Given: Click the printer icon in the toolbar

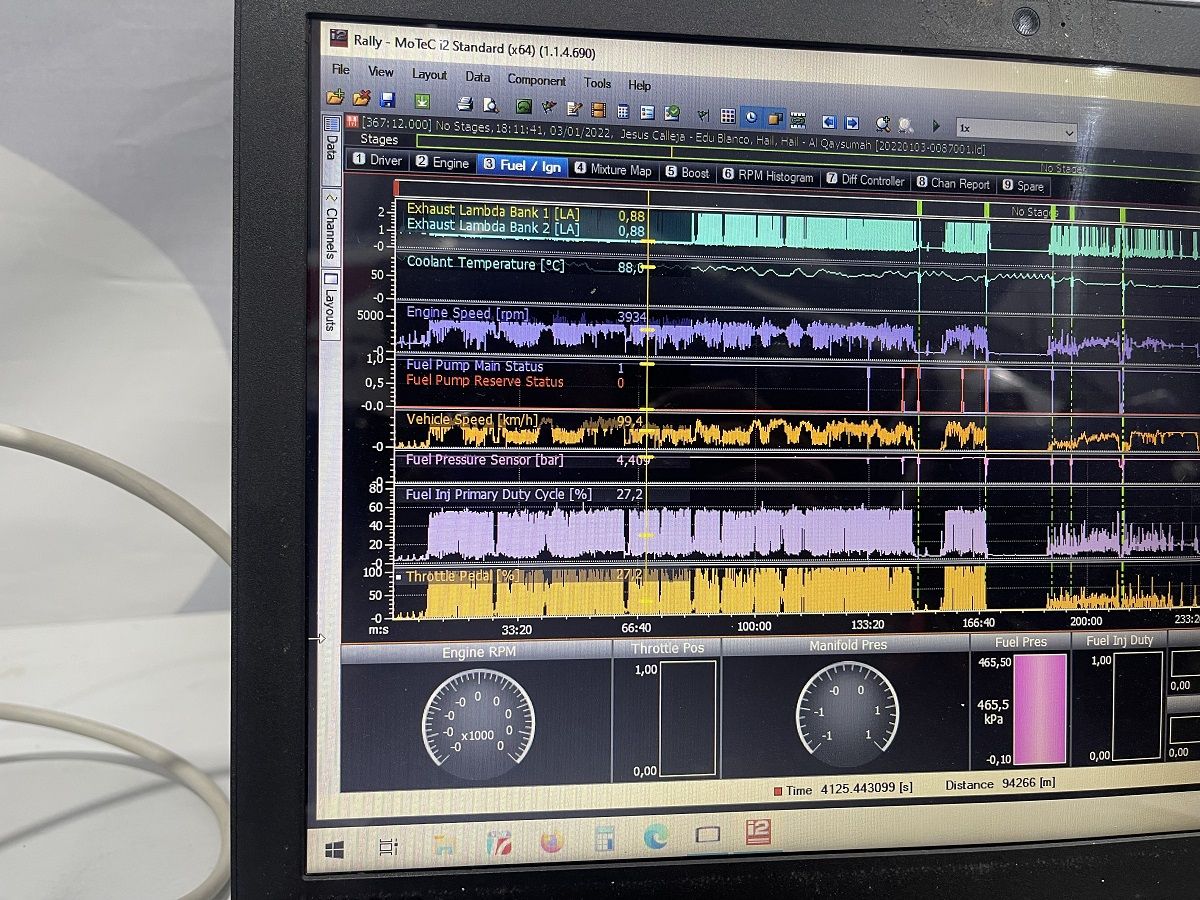Looking at the screenshot, I should (465, 103).
